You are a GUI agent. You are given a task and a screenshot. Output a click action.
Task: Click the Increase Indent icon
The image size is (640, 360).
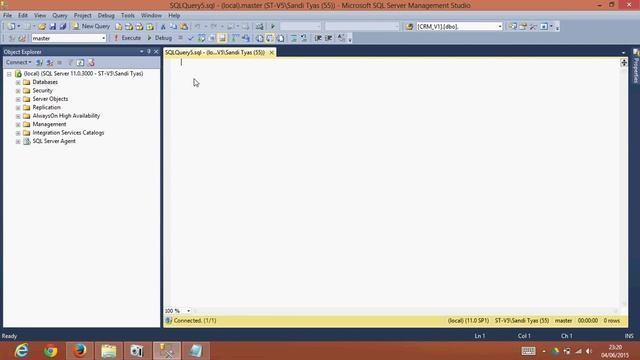tap(329, 38)
